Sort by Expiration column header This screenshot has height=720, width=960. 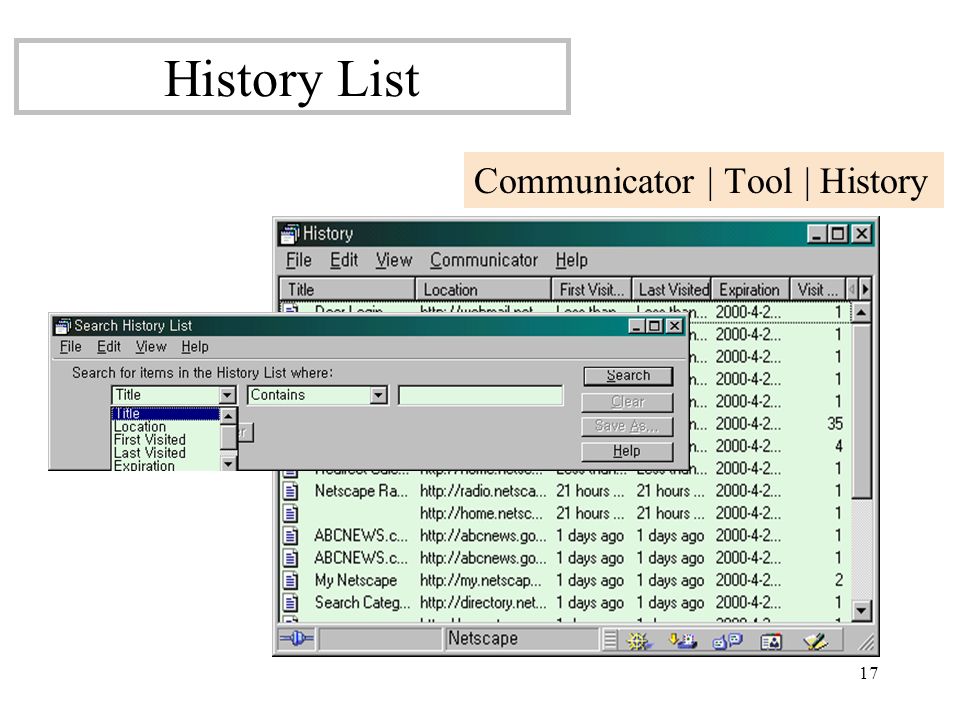click(751, 290)
